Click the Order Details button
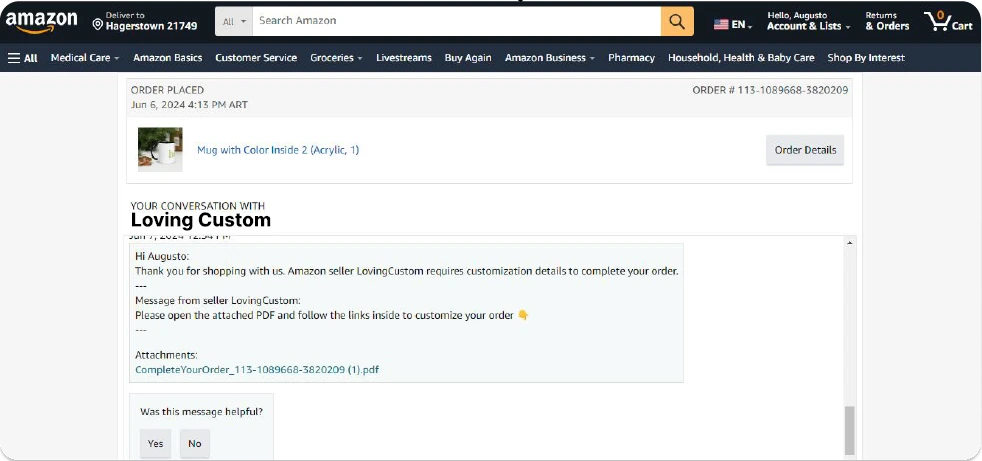 pos(805,150)
